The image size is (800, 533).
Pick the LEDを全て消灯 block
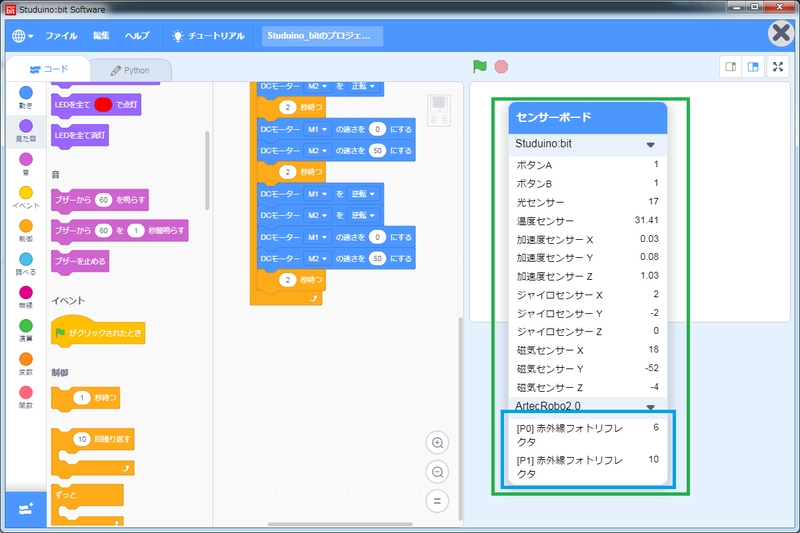coord(80,136)
